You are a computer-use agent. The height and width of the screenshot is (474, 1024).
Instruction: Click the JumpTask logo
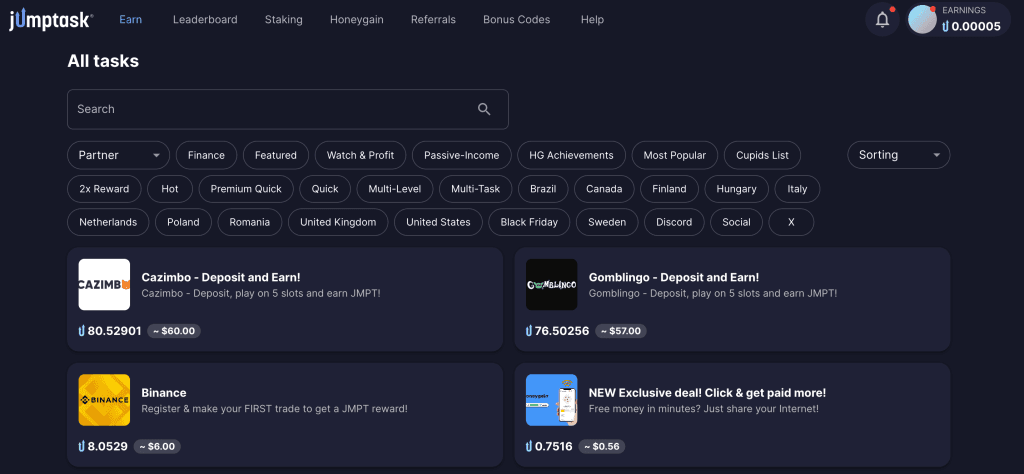coord(51,20)
